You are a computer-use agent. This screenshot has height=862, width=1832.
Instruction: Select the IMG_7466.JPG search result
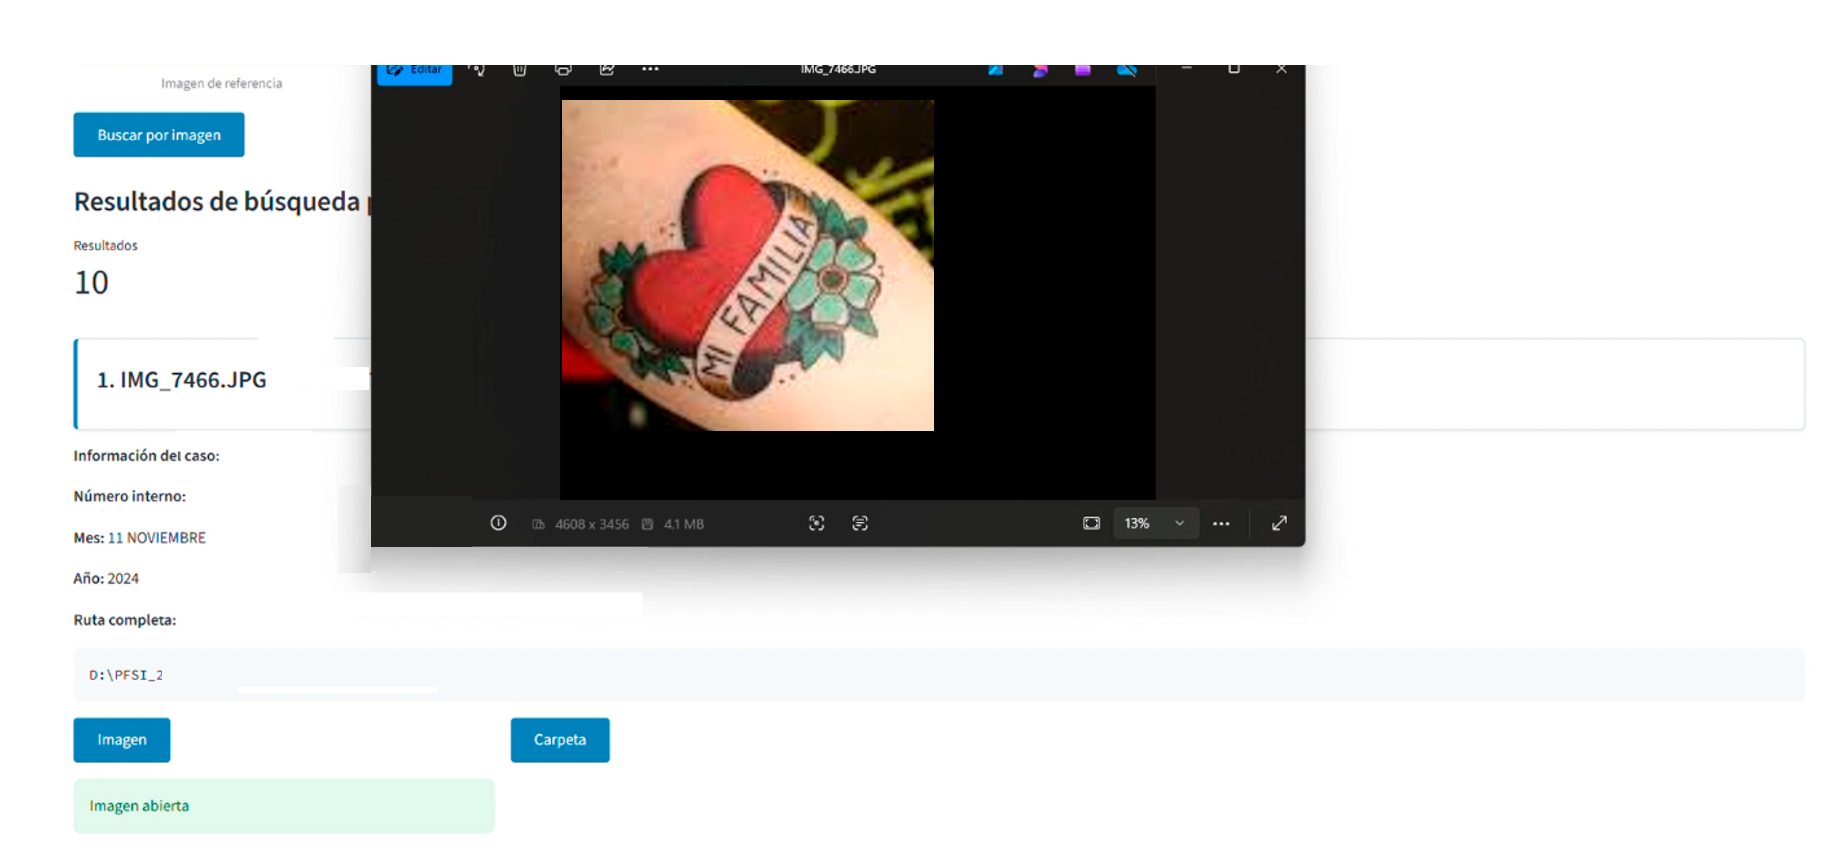pyautogui.click(x=182, y=380)
